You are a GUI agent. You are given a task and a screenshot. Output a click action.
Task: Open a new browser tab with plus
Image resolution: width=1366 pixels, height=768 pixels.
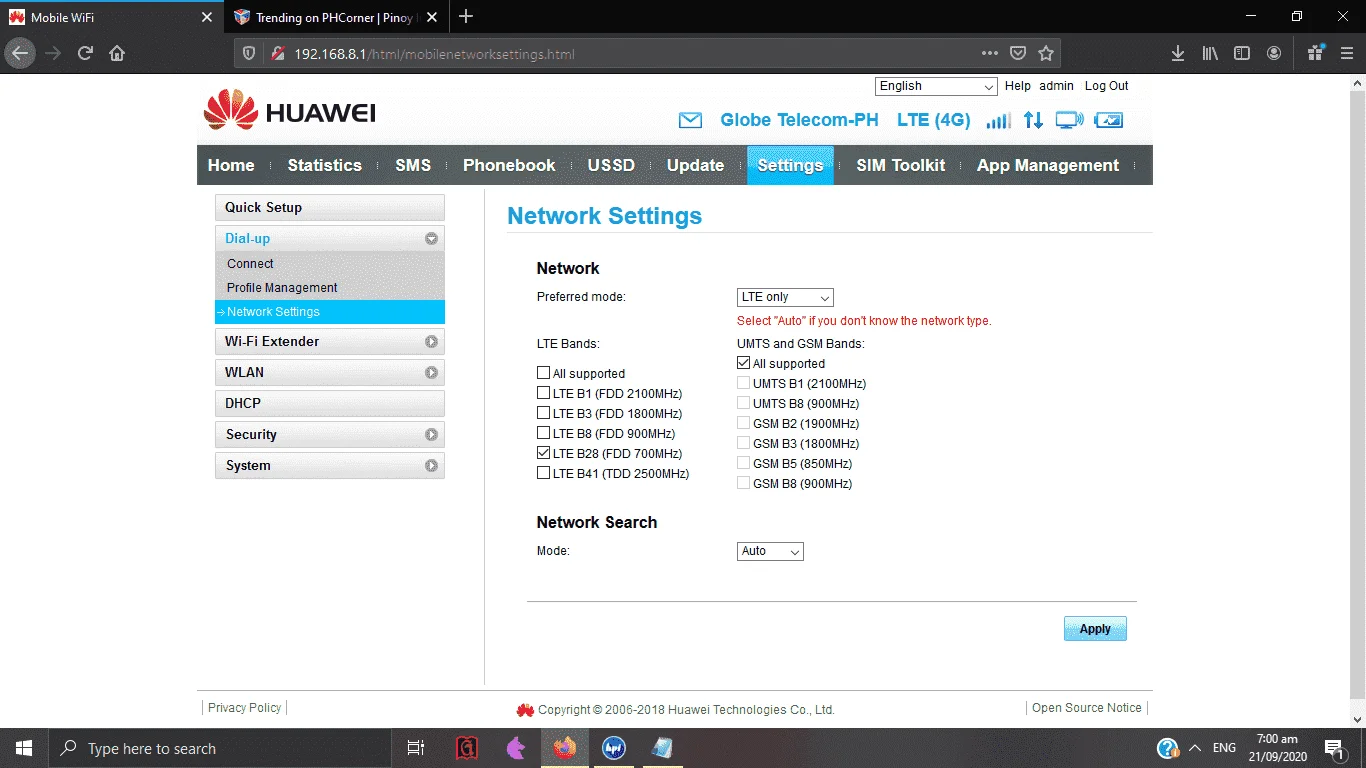click(x=466, y=16)
